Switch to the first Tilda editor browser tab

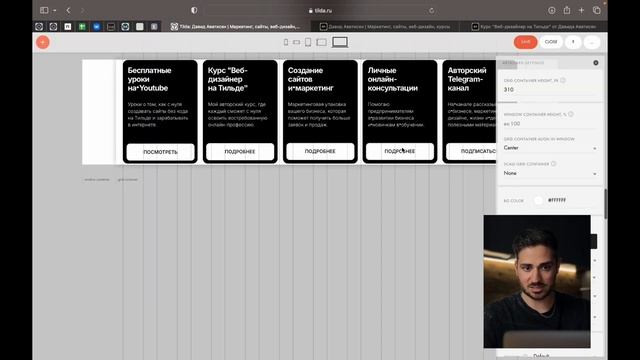[x=235, y=27]
